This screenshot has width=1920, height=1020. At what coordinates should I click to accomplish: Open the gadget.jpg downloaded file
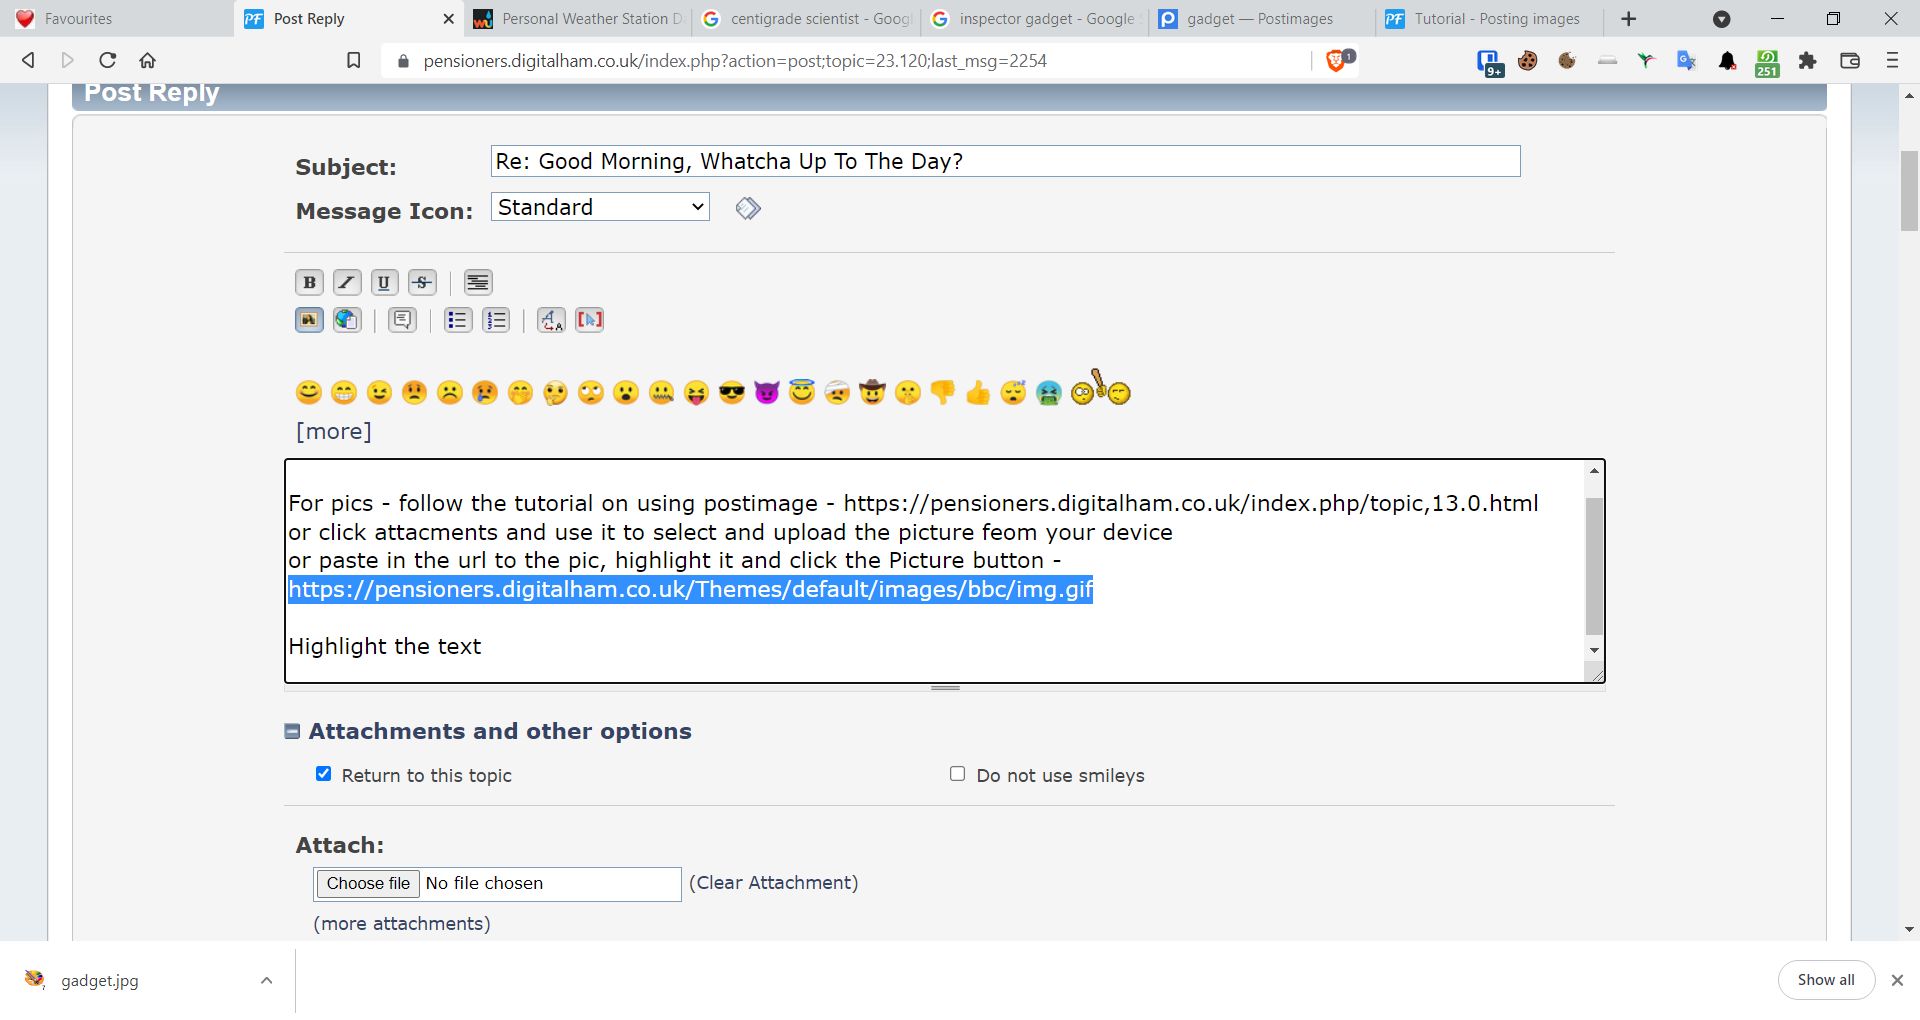(x=100, y=981)
